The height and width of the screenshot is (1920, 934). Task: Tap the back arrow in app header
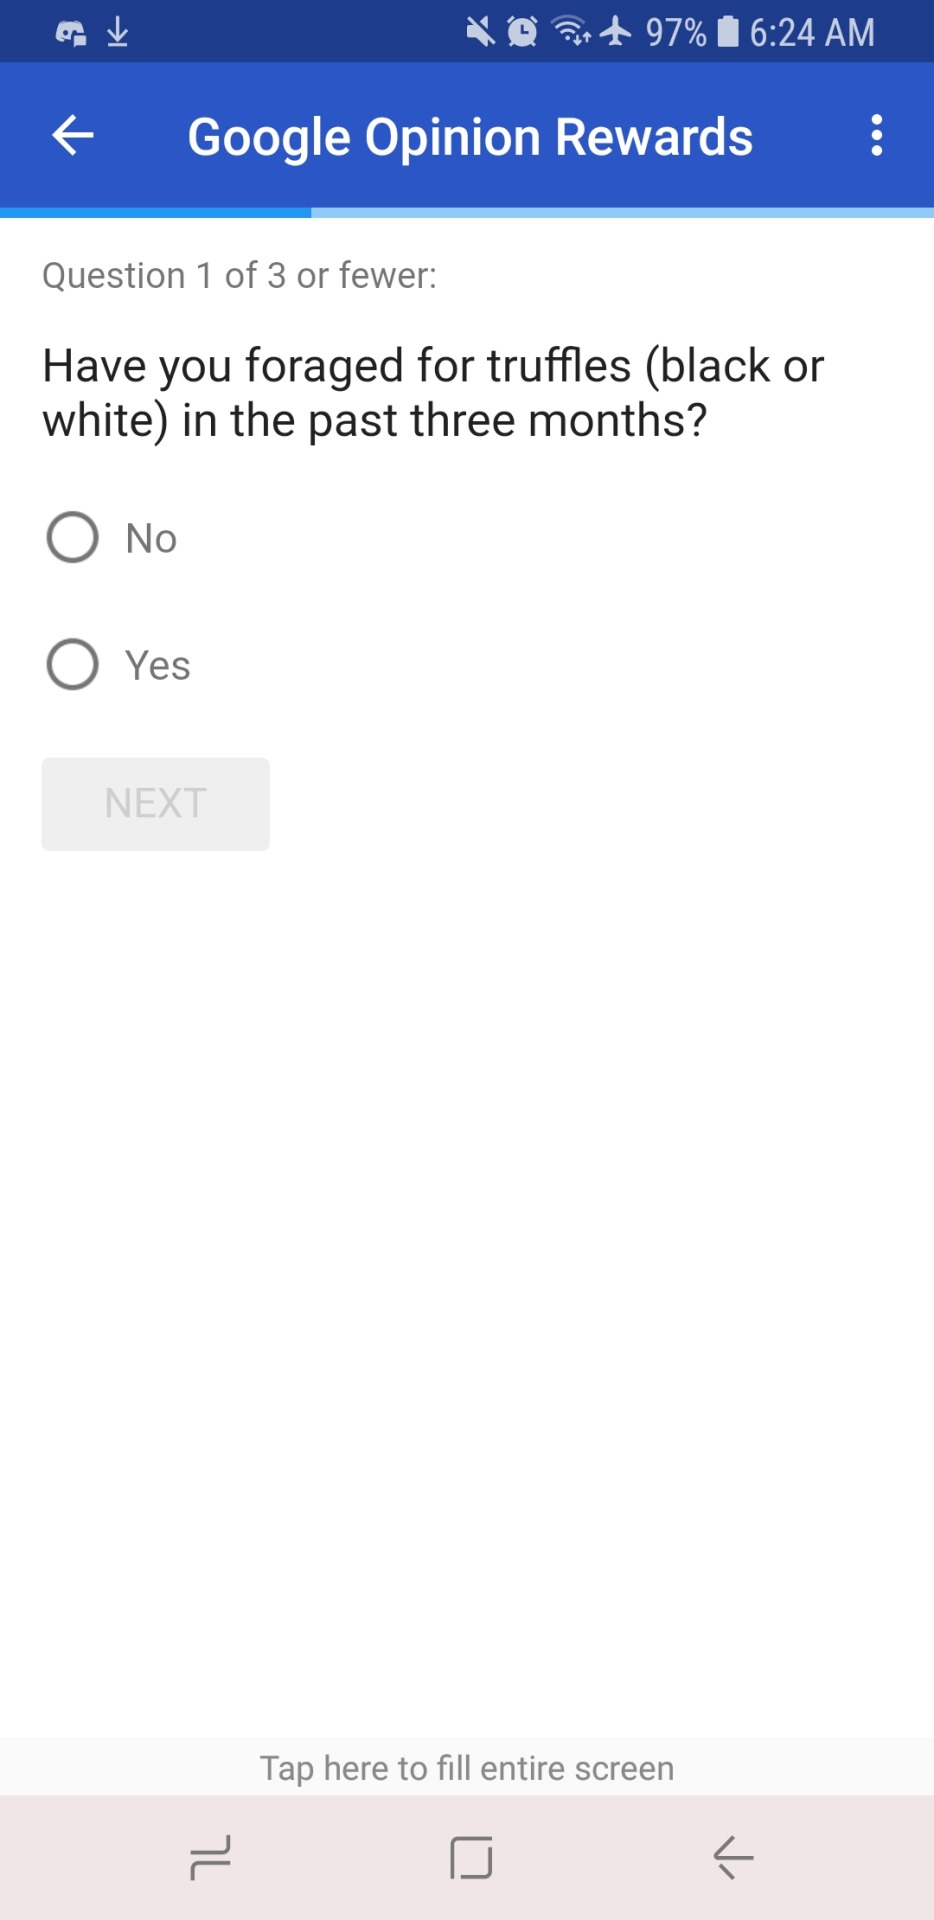pos(73,136)
